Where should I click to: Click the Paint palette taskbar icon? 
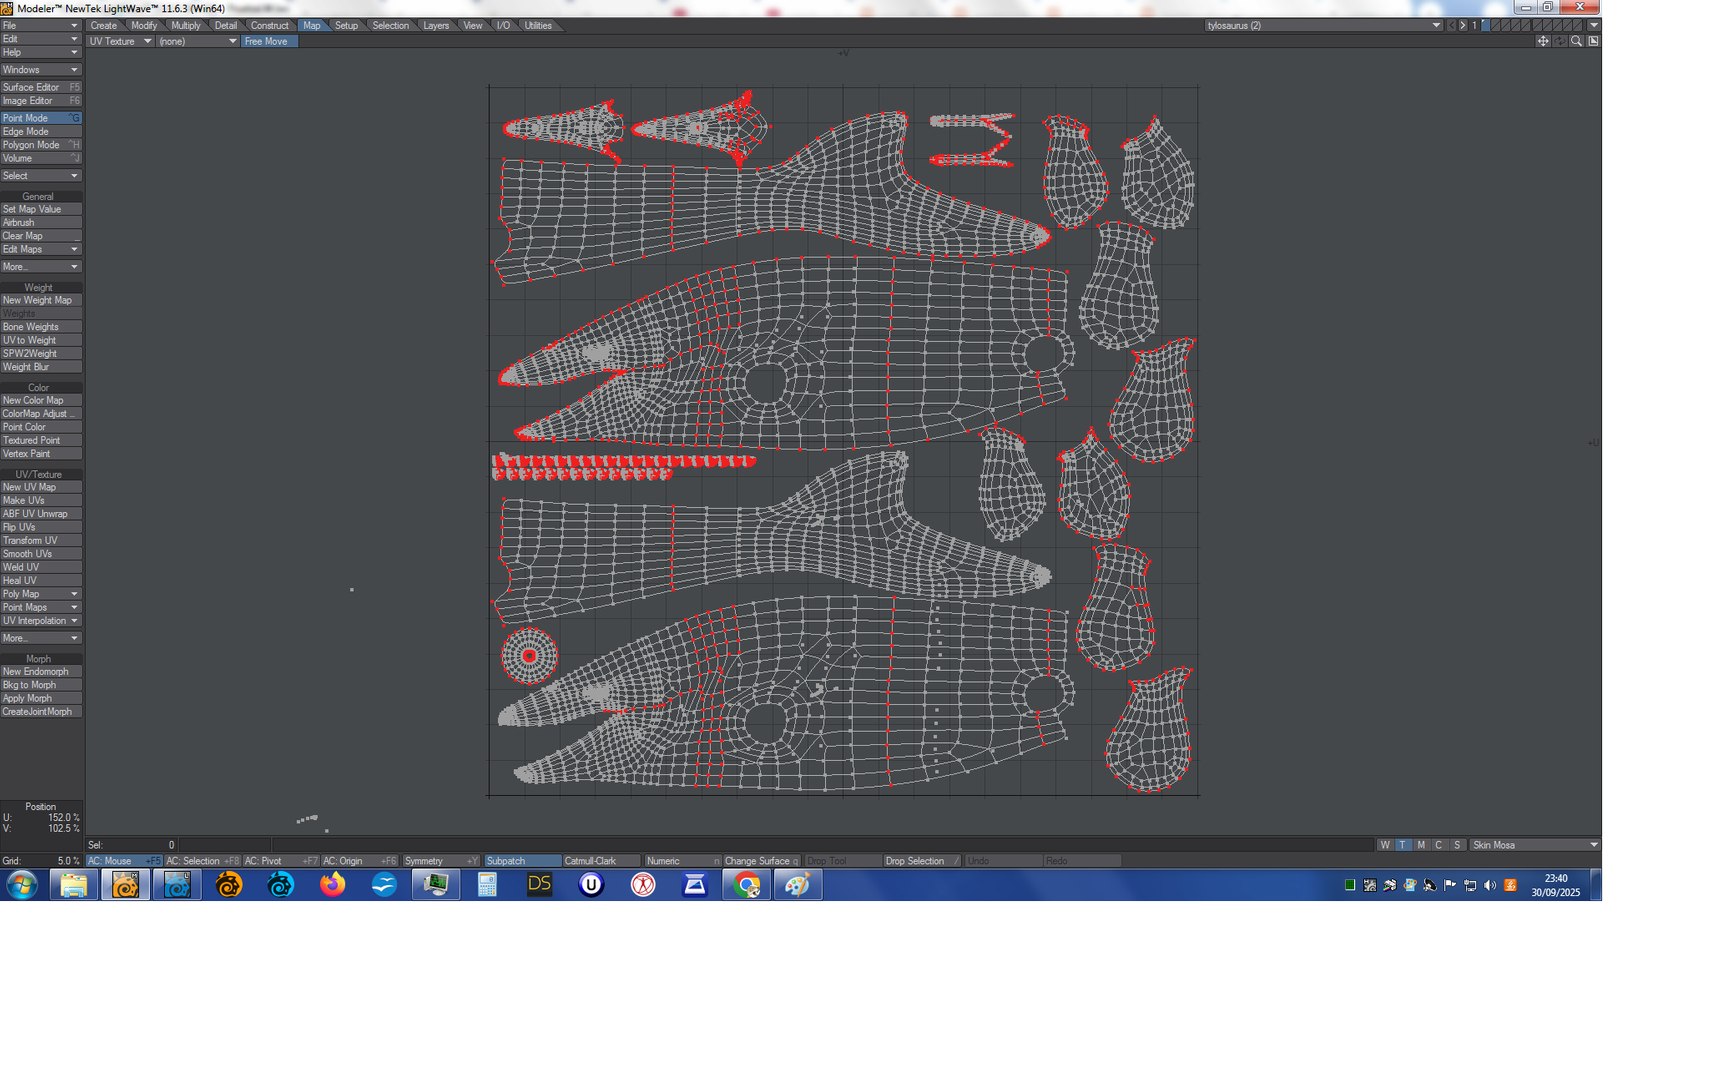point(797,885)
